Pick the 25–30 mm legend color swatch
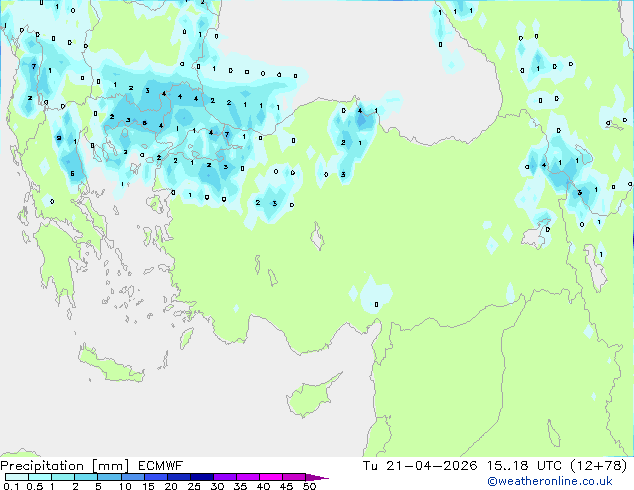The image size is (634, 490). (202, 477)
